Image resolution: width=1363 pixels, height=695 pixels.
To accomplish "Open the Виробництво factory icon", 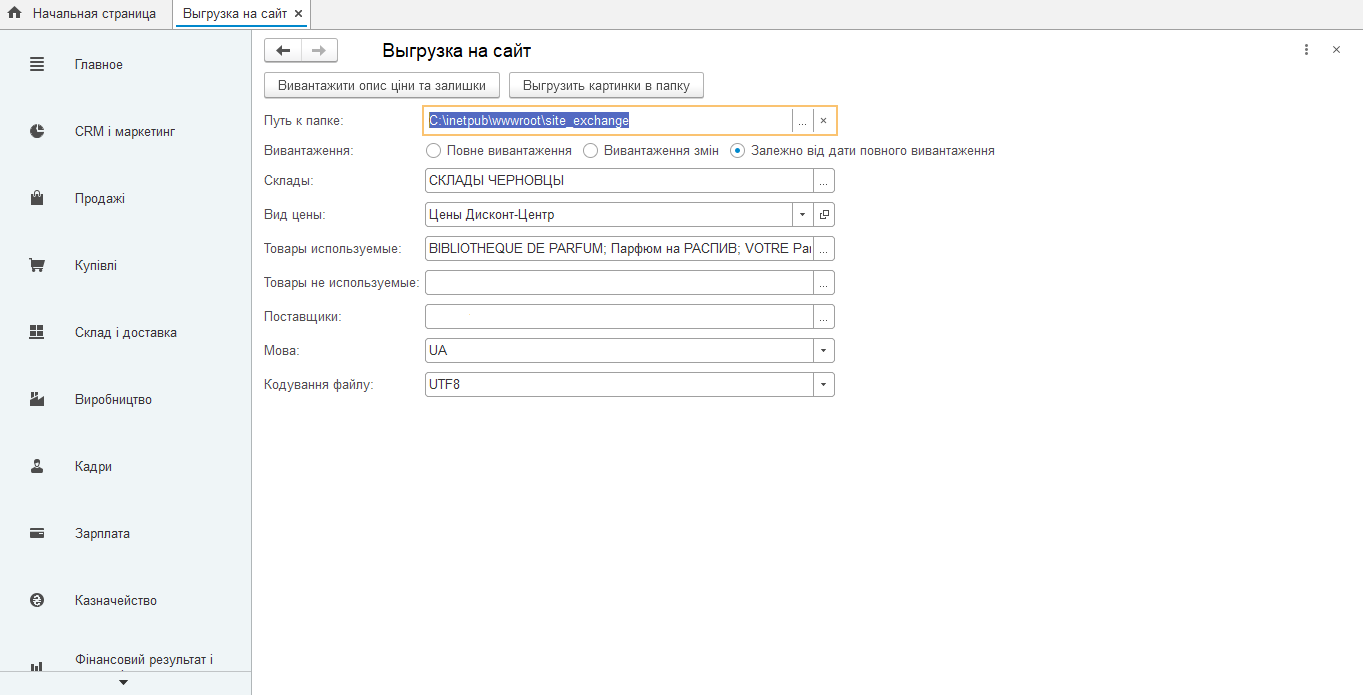I will 37,400.
